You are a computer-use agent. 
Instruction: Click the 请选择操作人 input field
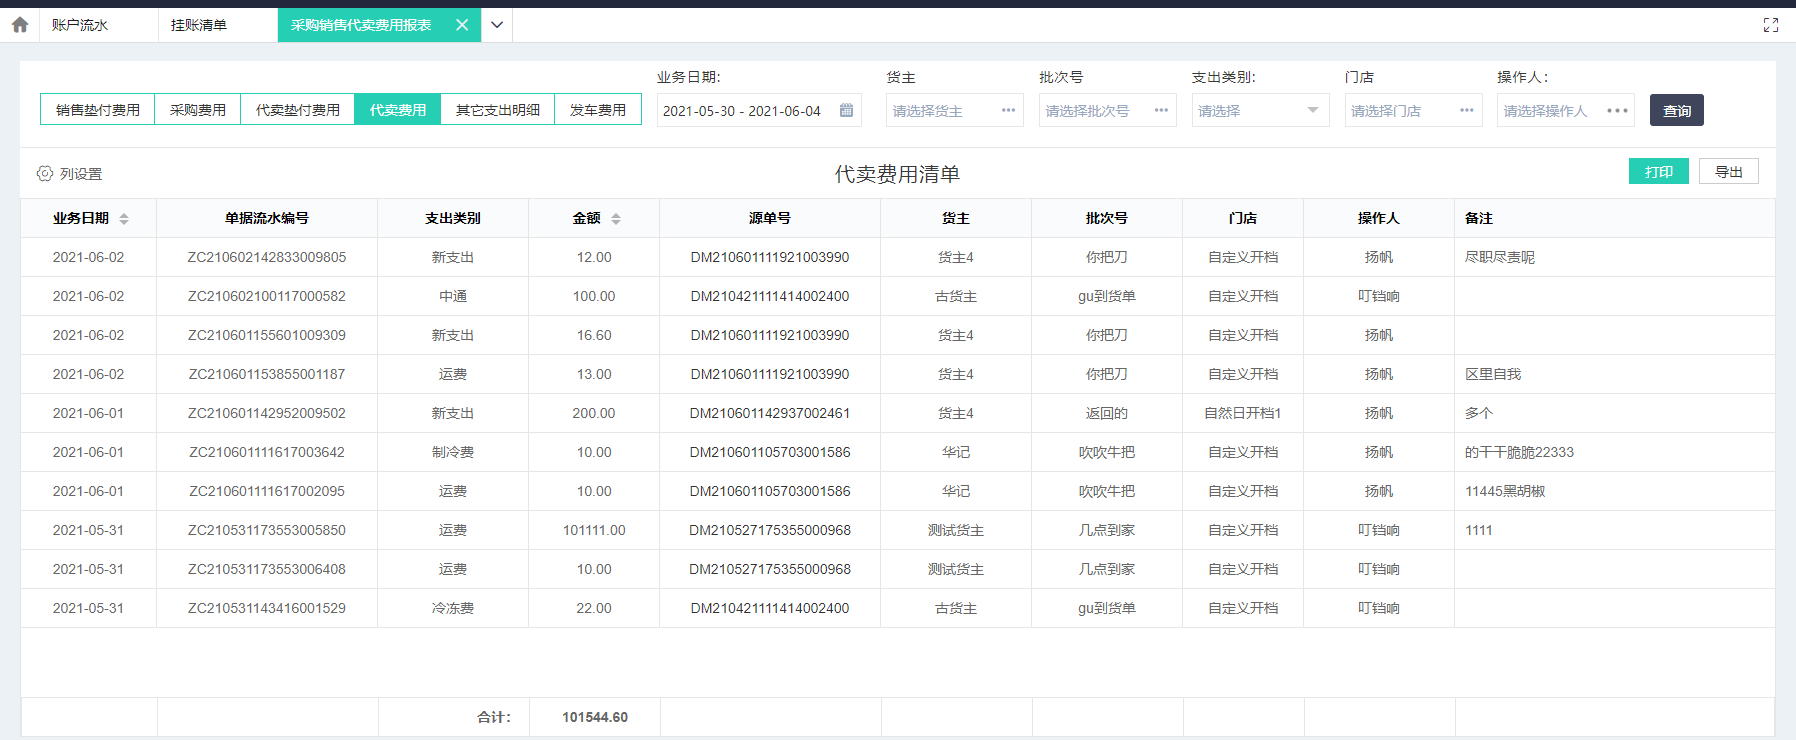(1566, 110)
